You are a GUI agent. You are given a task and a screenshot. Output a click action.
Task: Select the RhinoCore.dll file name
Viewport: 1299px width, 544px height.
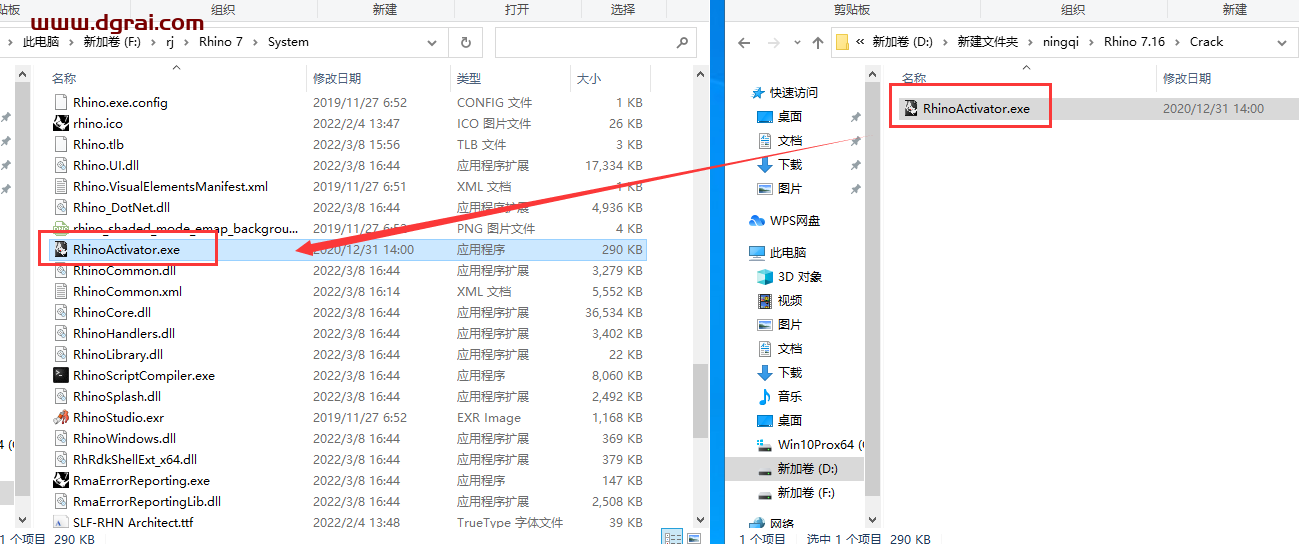(112, 312)
